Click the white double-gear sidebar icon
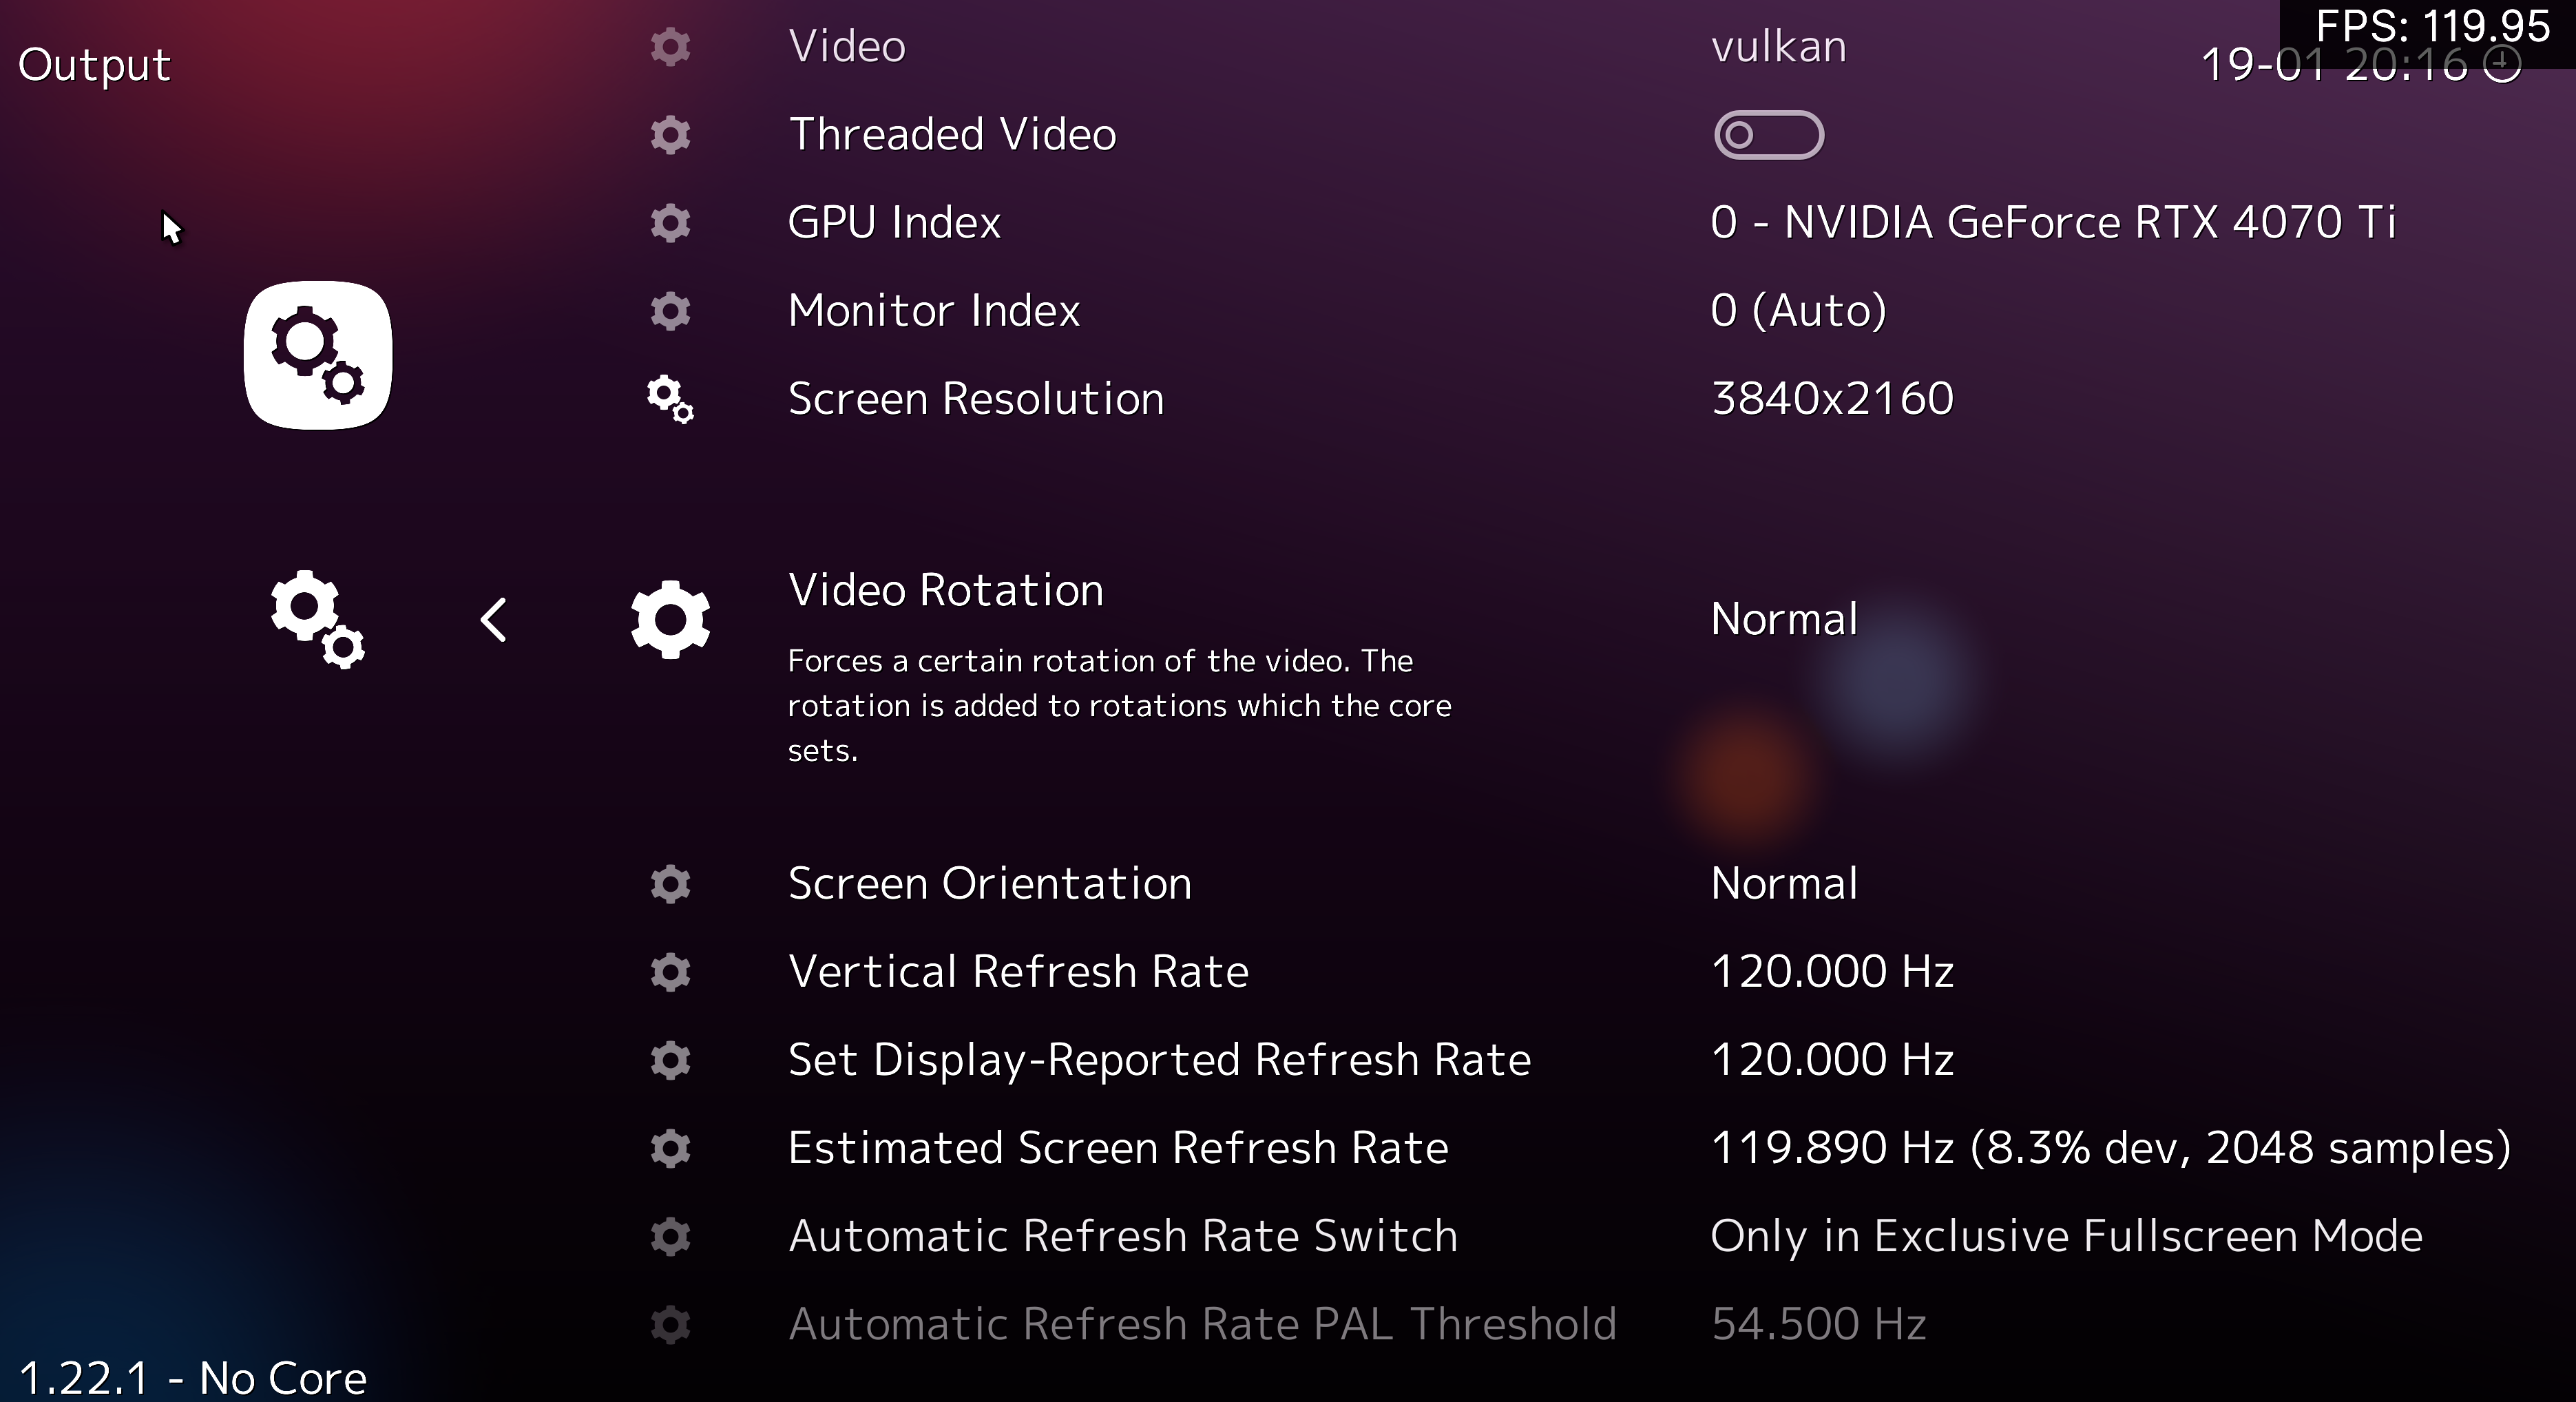Viewport: 2576px width, 1402px height. click(x=317, y=619)
